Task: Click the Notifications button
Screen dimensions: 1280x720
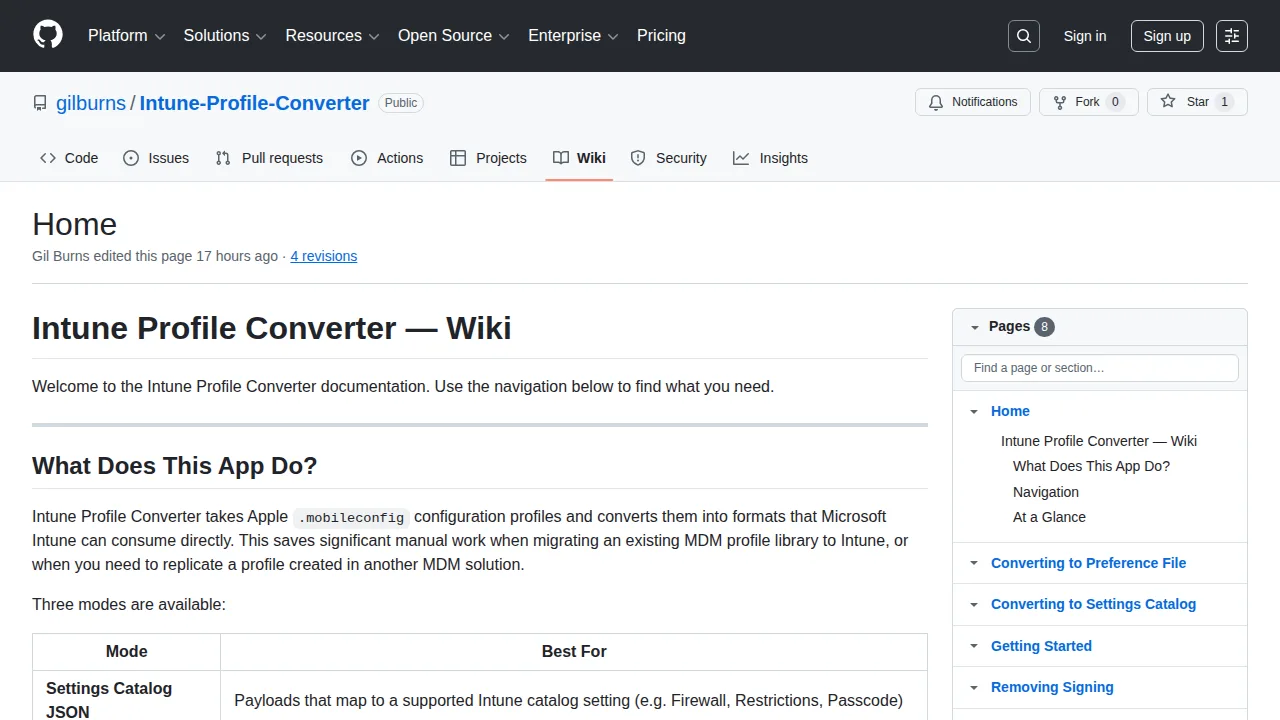Action: tap(973, 102)
